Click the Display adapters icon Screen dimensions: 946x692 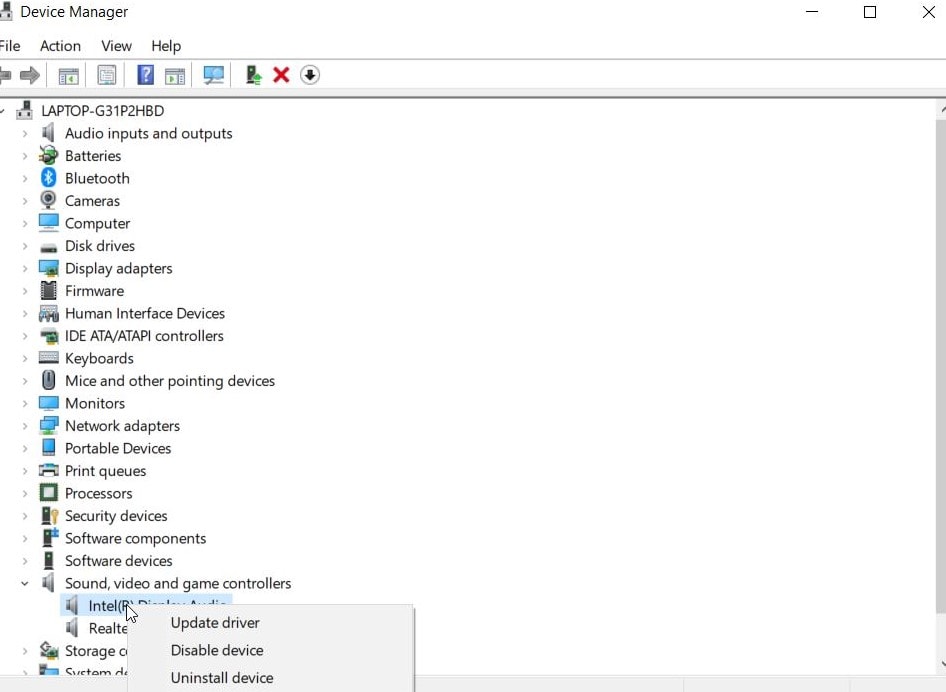click(x=48, y=268)
